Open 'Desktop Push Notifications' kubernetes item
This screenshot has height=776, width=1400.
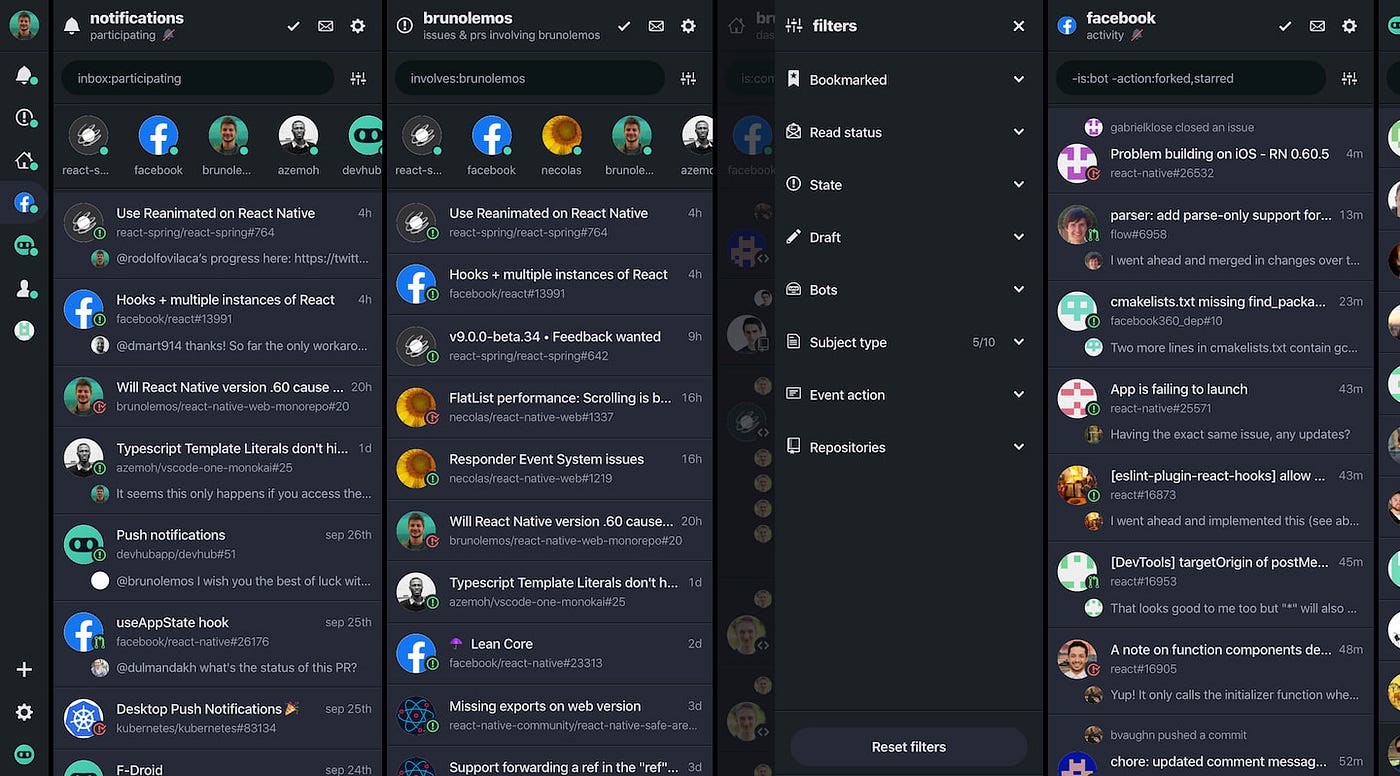(218, 718)
